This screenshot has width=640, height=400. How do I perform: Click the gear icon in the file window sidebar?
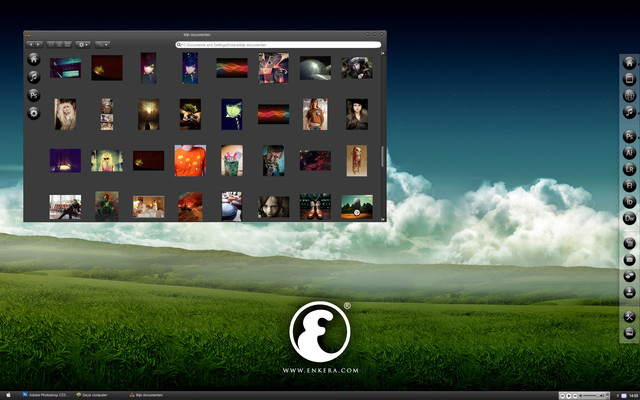pos(33,113)
